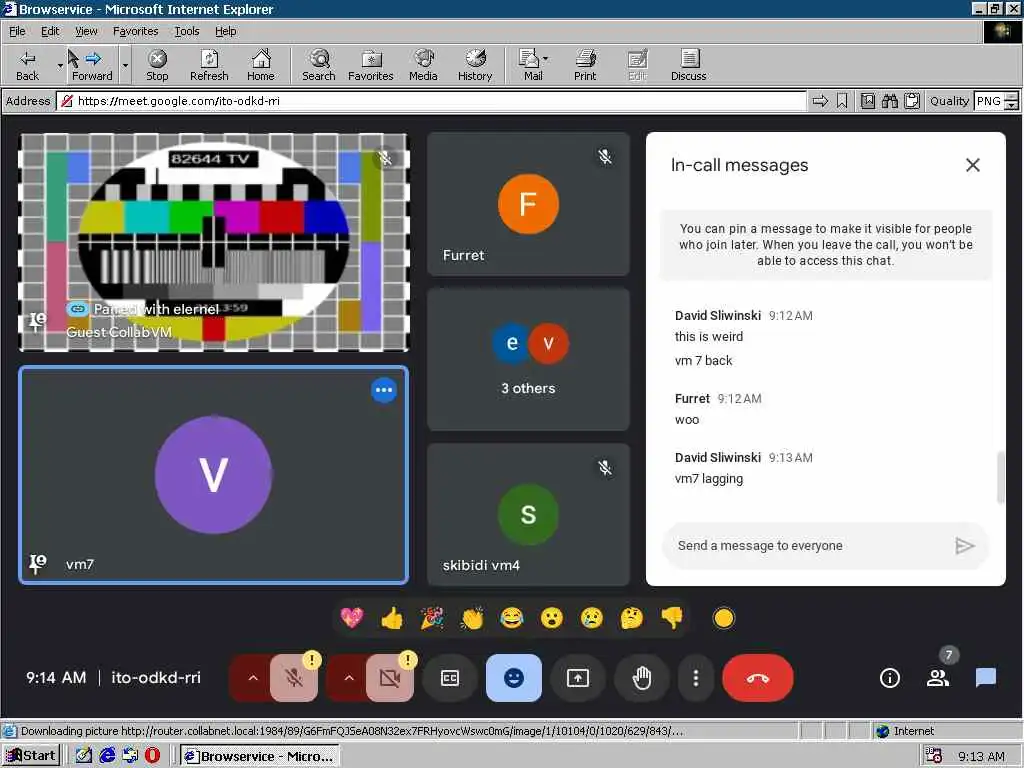1024x768 pixels.
Task: Open the Help menu
Action: (x=225, y=31)
